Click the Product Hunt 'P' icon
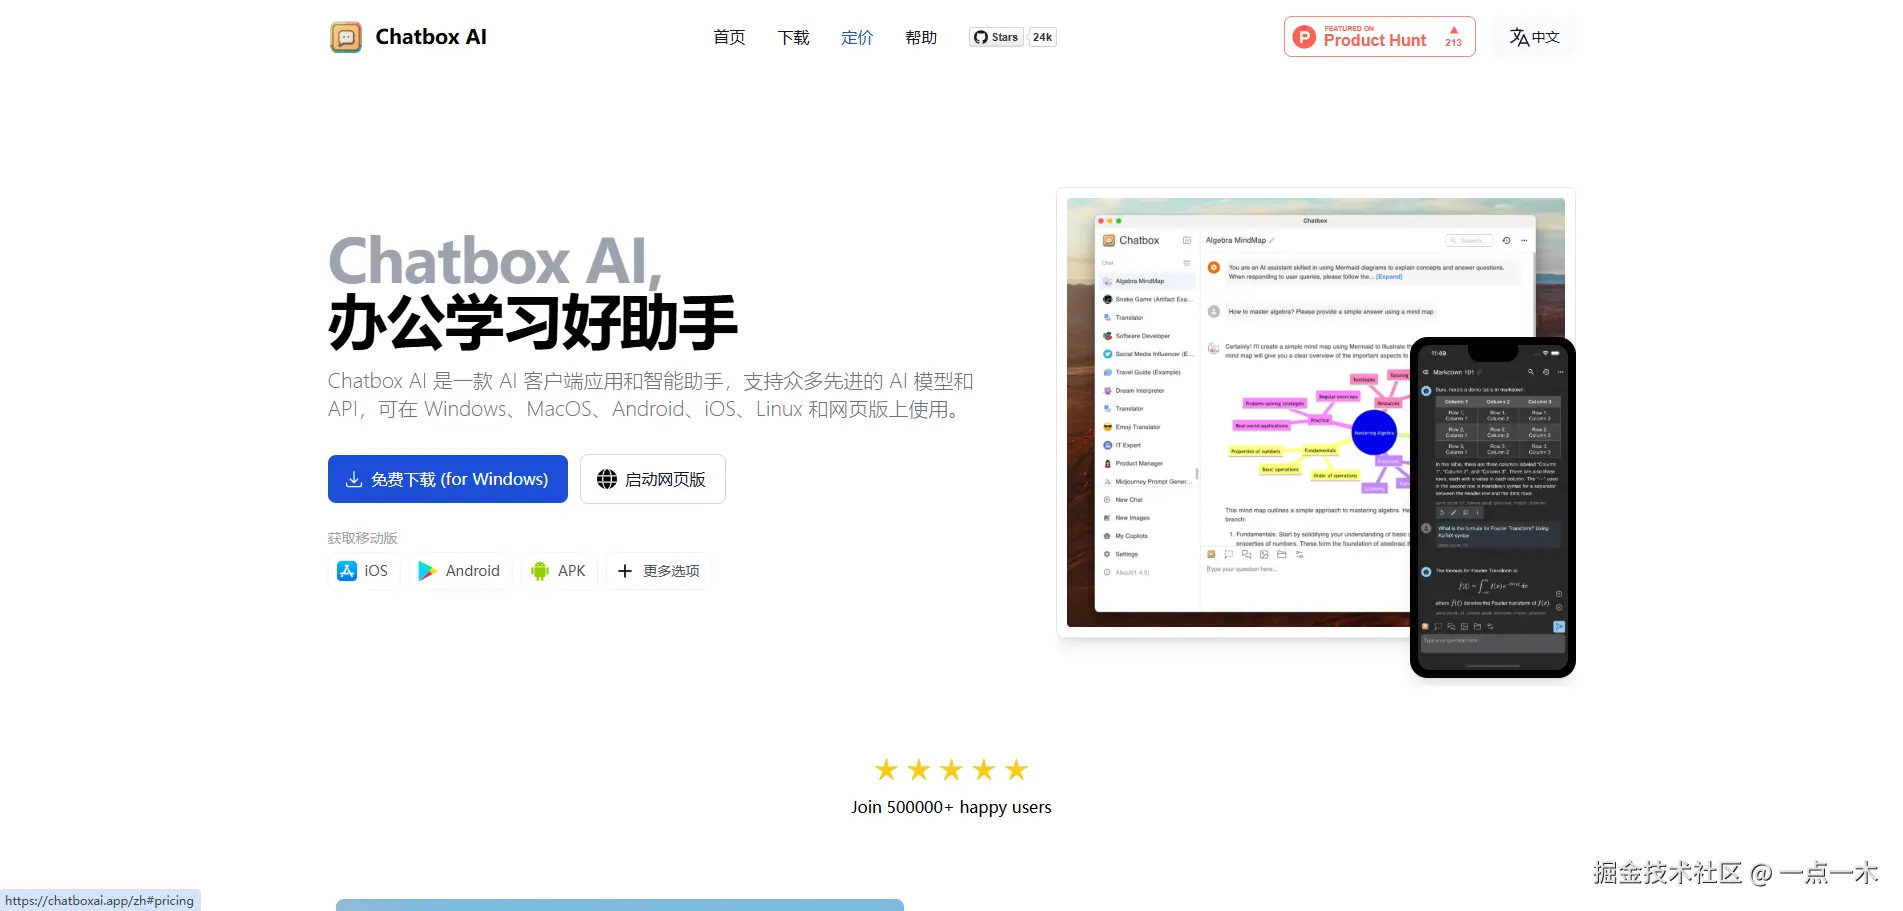 [1304, 36]
